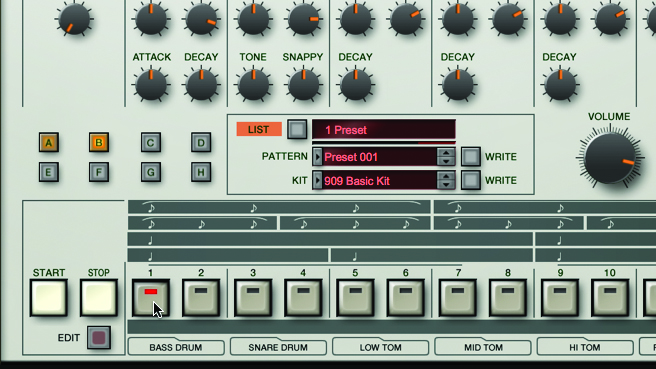Click the bass drum DECAY knob

point(201,85)
